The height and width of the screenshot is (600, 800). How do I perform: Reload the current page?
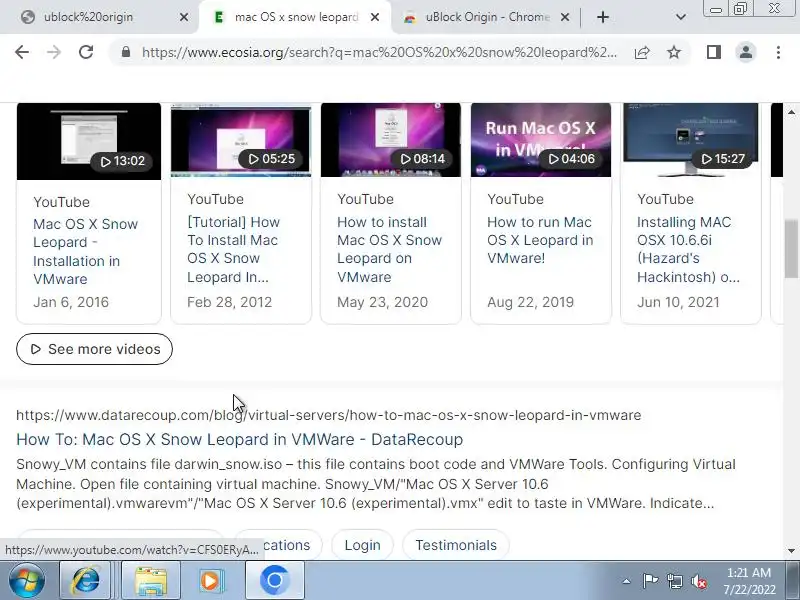pos(86,52)
